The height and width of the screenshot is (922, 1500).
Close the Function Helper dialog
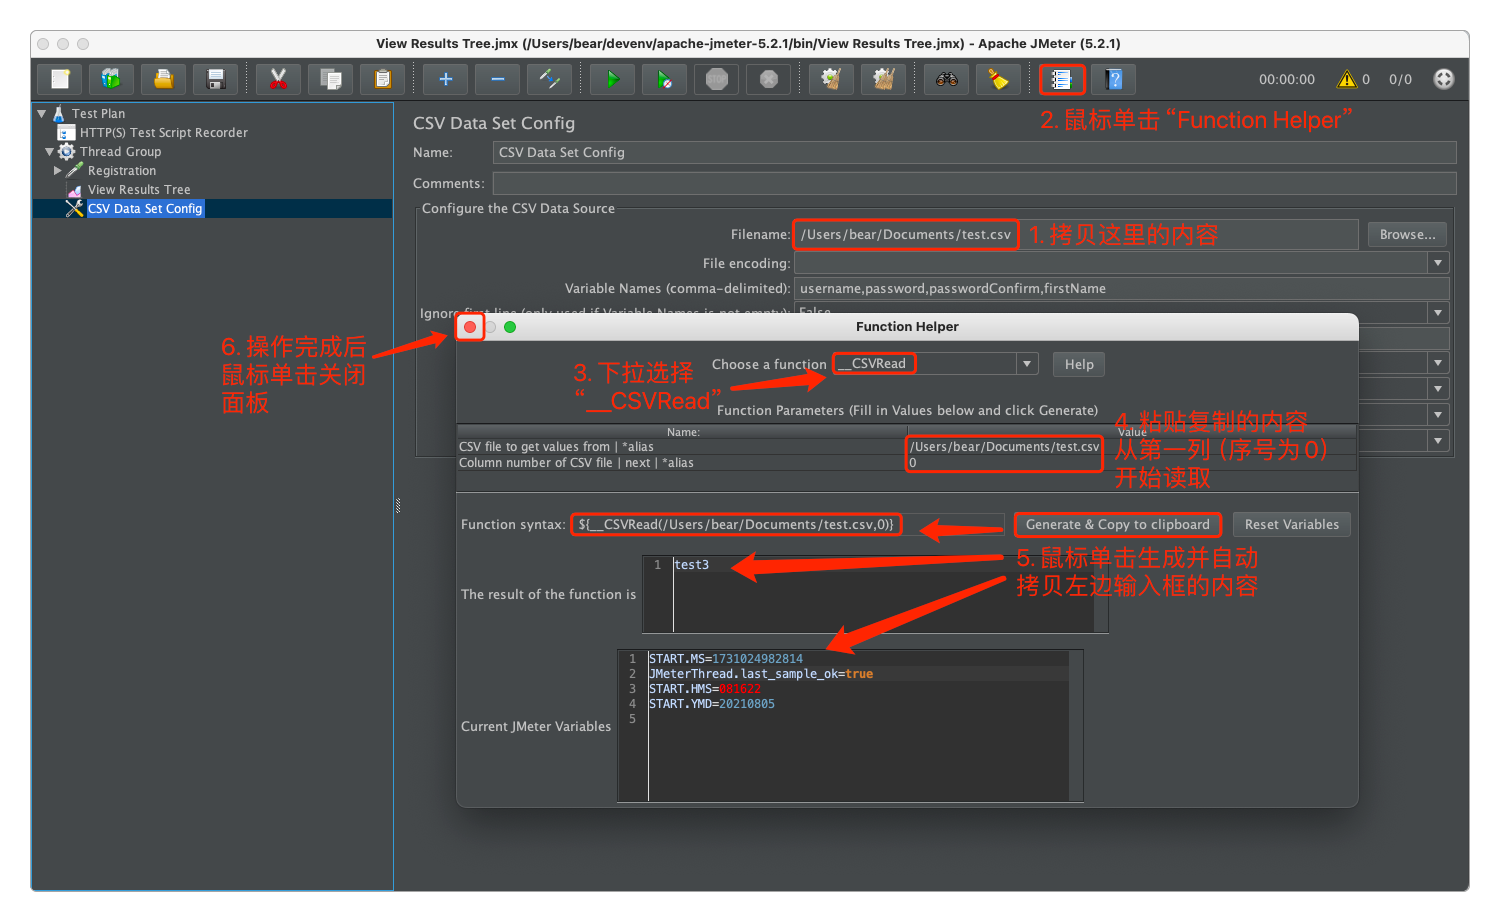470,327
